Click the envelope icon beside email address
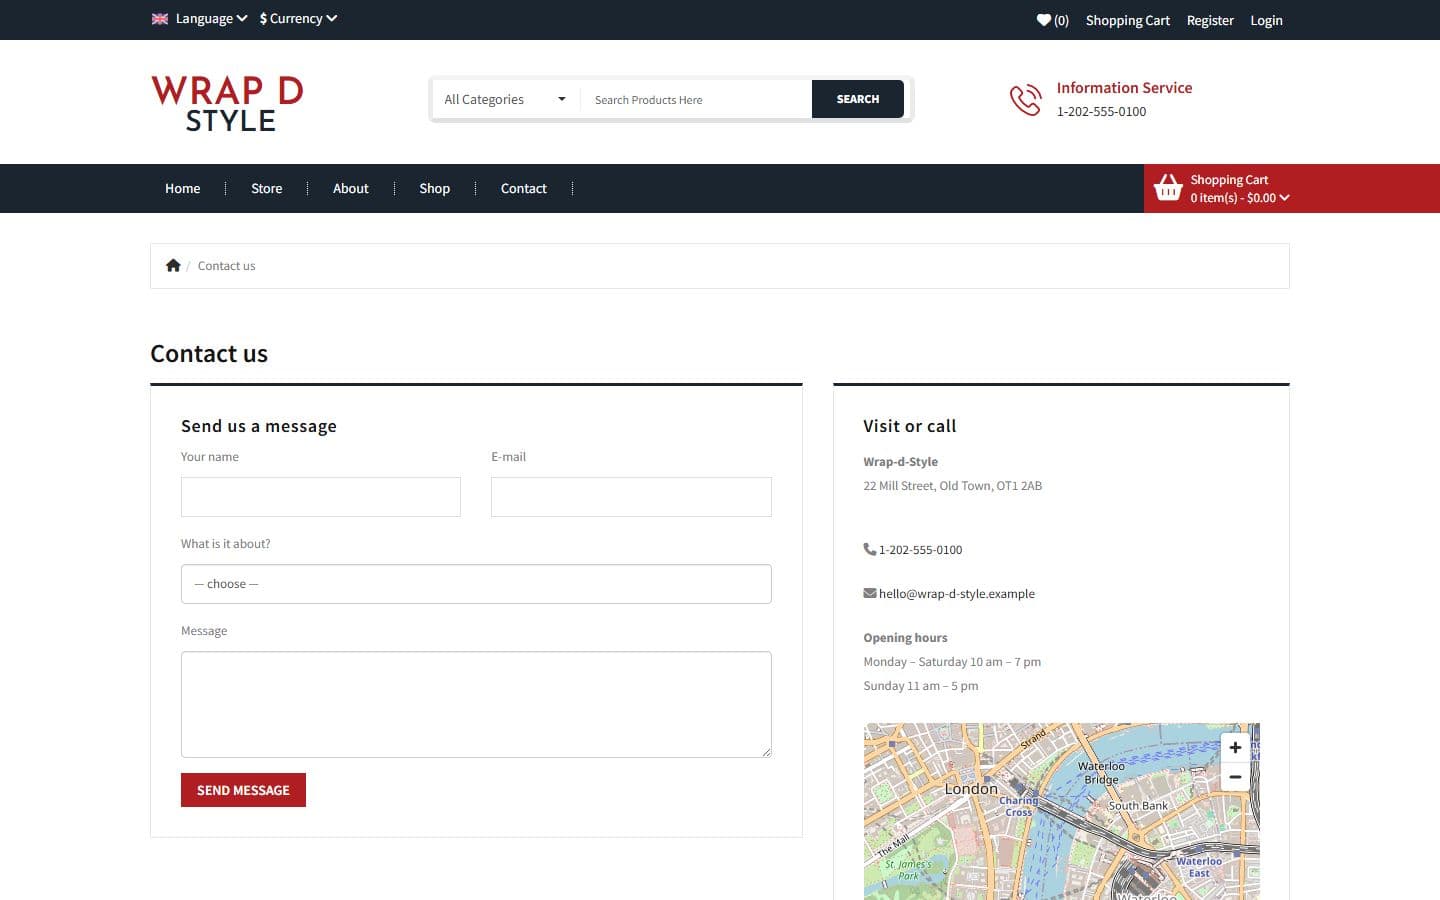 (x=870, y=593)
